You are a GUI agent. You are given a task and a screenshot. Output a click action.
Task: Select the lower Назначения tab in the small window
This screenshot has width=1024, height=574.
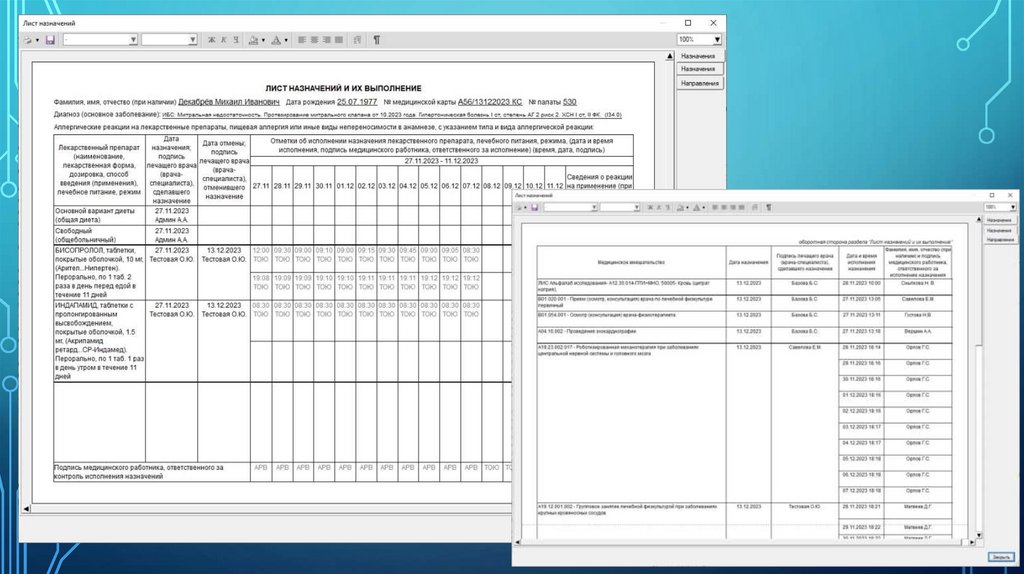(x=999, y=231)
